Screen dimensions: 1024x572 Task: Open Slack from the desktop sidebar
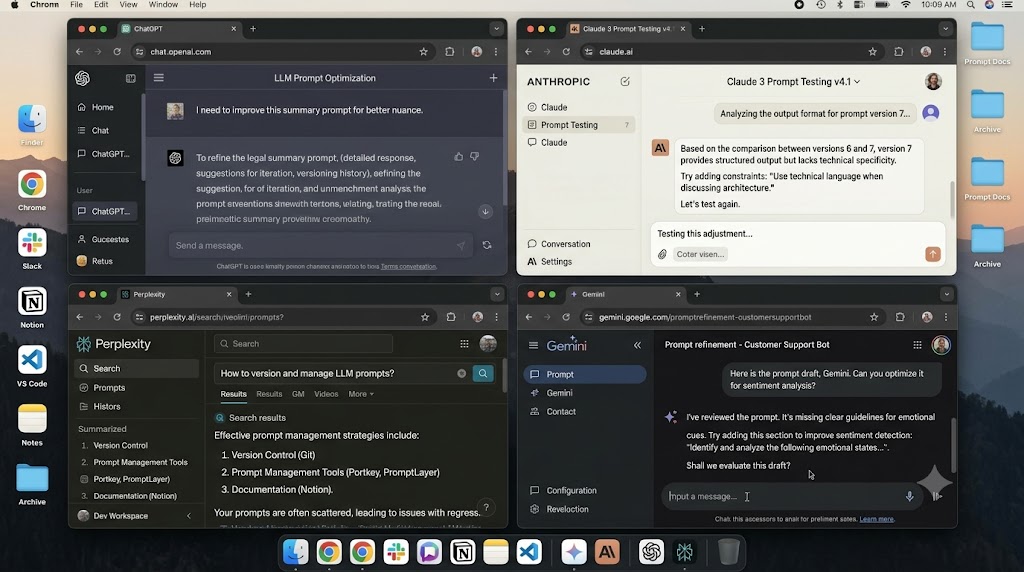32,244
